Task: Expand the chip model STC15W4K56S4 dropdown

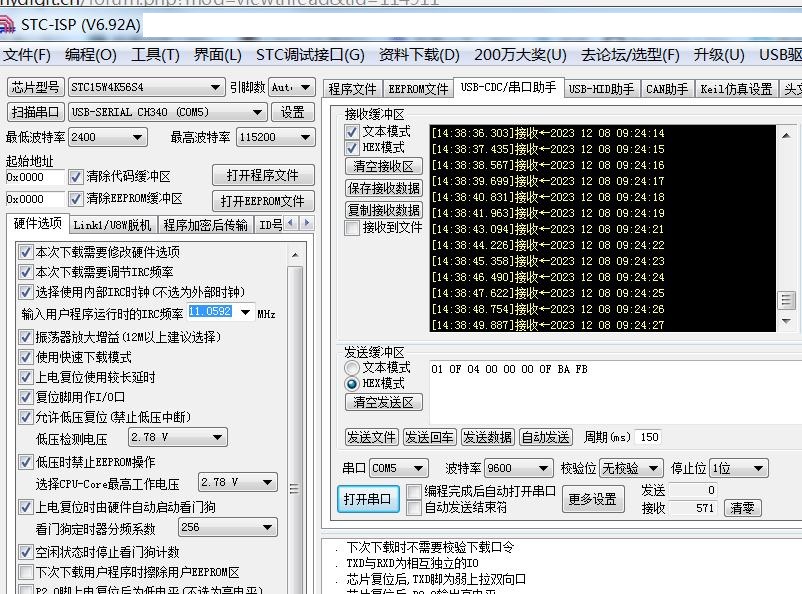Action: tap(216, 87)
